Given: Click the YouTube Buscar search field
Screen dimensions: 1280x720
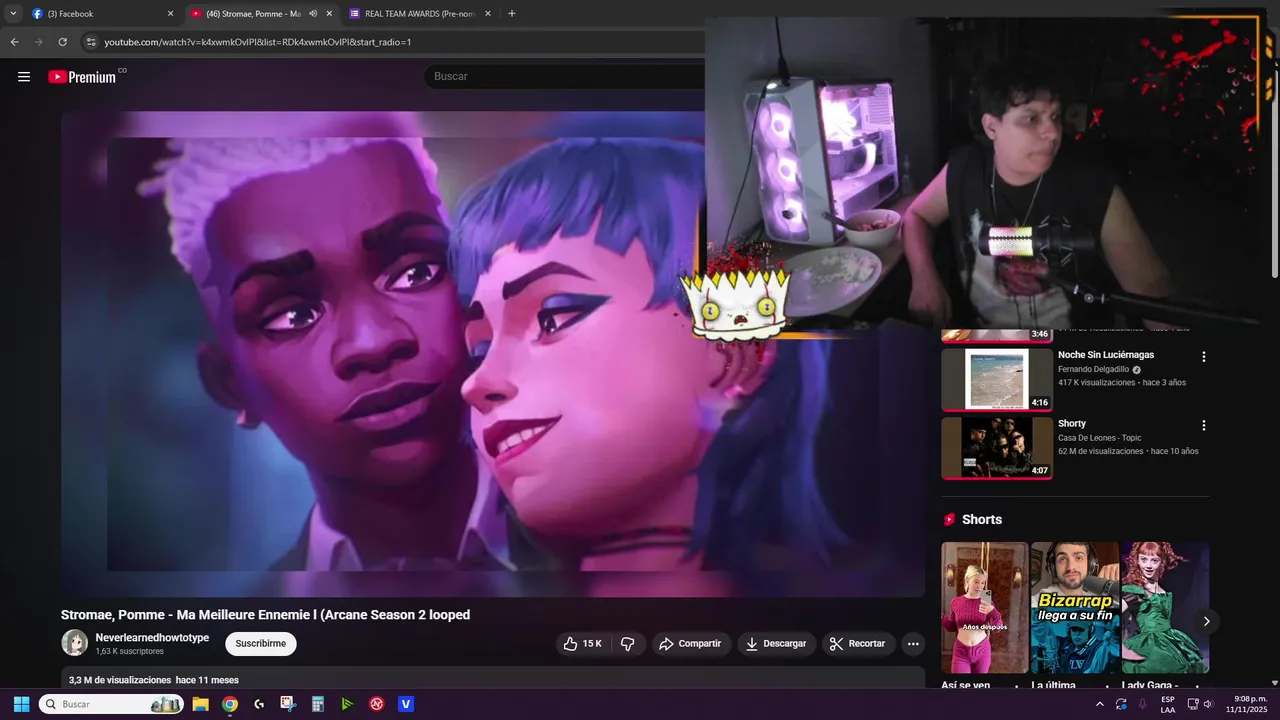Looking at the screenshot, I should [565, 77].
